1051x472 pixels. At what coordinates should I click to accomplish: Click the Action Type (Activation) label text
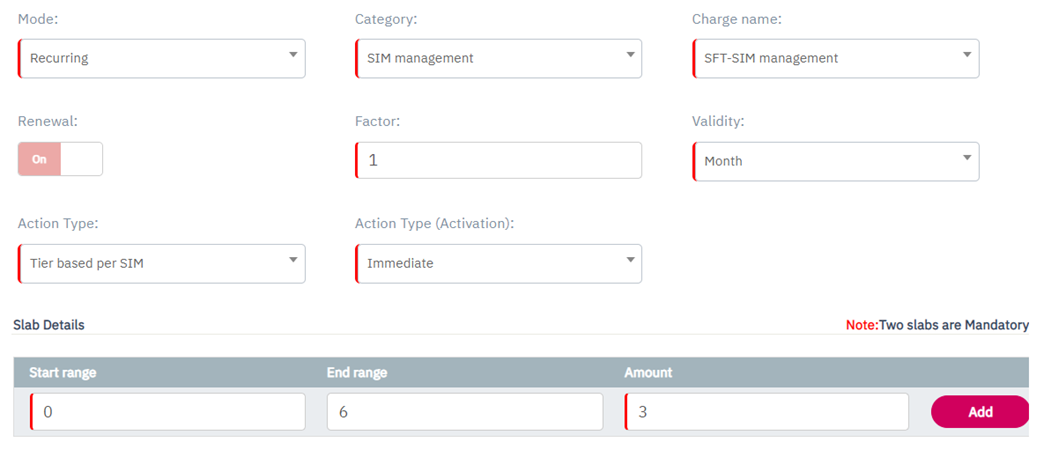click(434, 223)
